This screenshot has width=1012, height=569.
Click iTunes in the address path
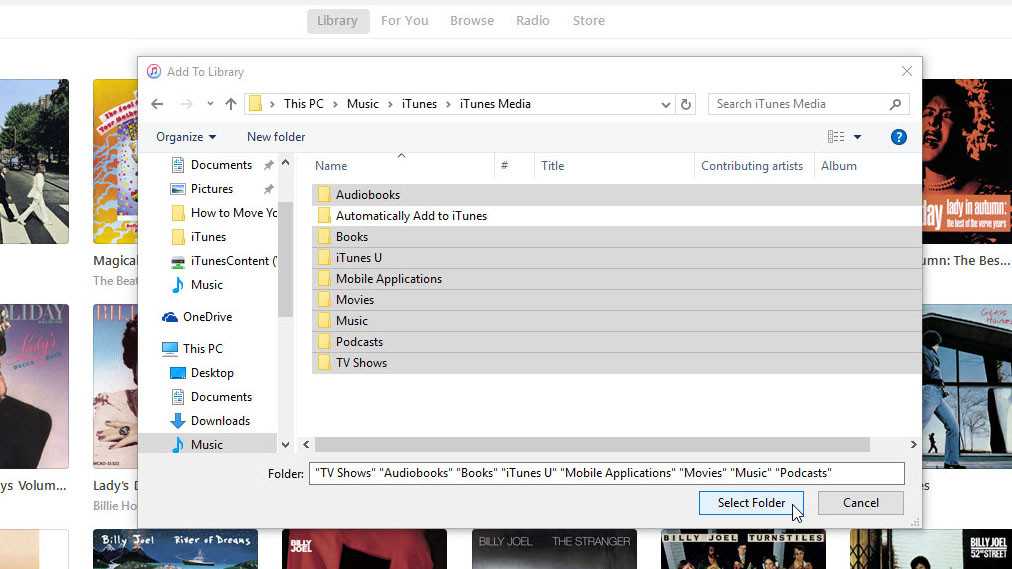tap(419, 104)
